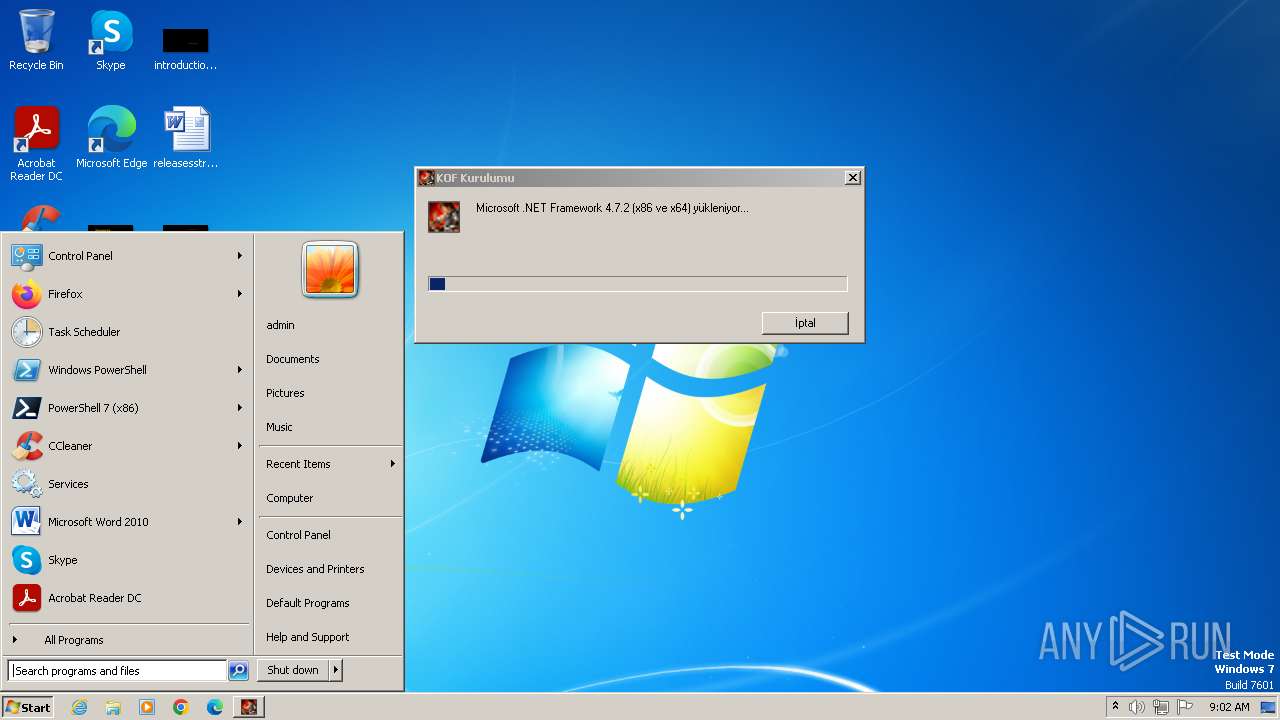This screenshot has height=720, width=1280.
Task: Click the taskbar clock showing 9:02 AM
Action: [x=1229, y=707]
